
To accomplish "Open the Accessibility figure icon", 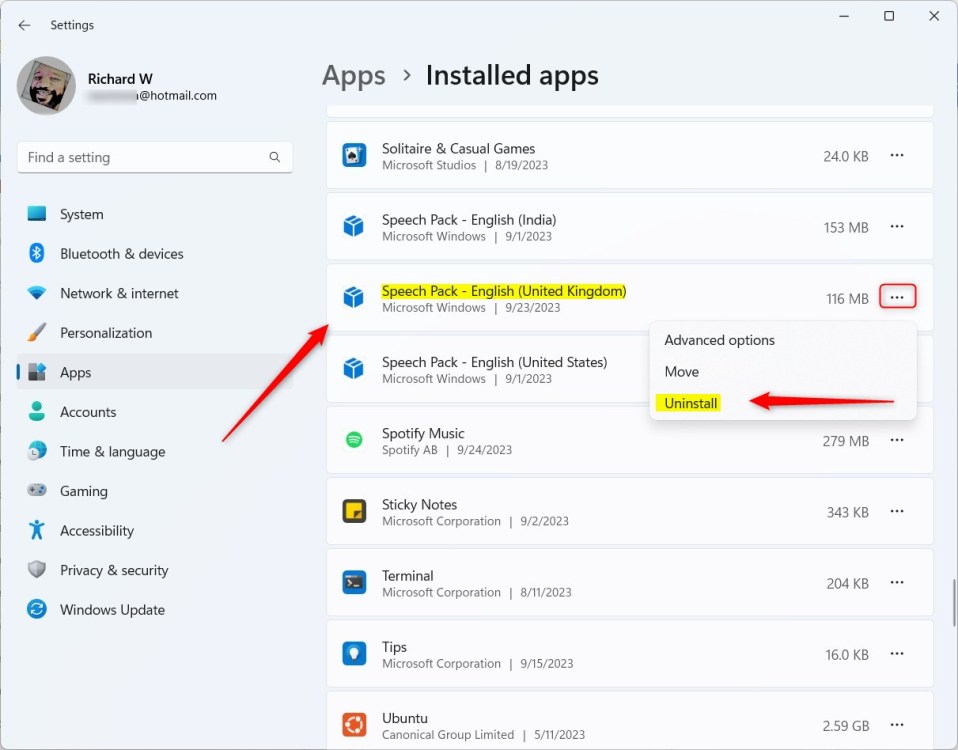I will (x=37, y=530).
